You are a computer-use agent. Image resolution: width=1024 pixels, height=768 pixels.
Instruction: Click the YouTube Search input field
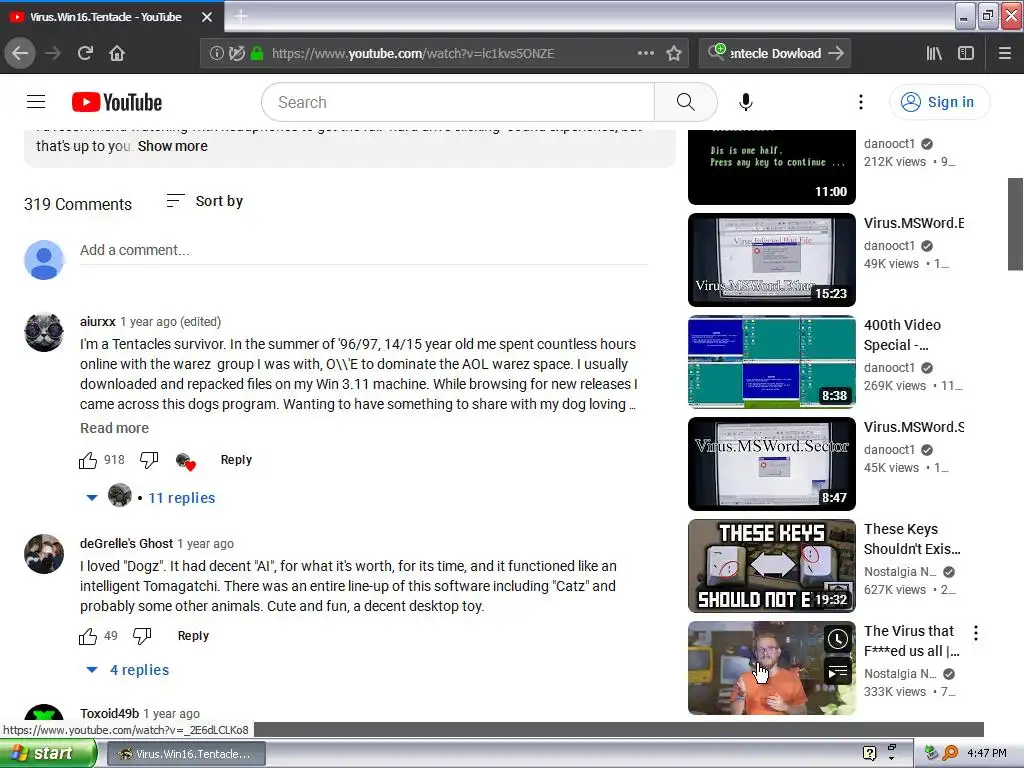(458, 102)
